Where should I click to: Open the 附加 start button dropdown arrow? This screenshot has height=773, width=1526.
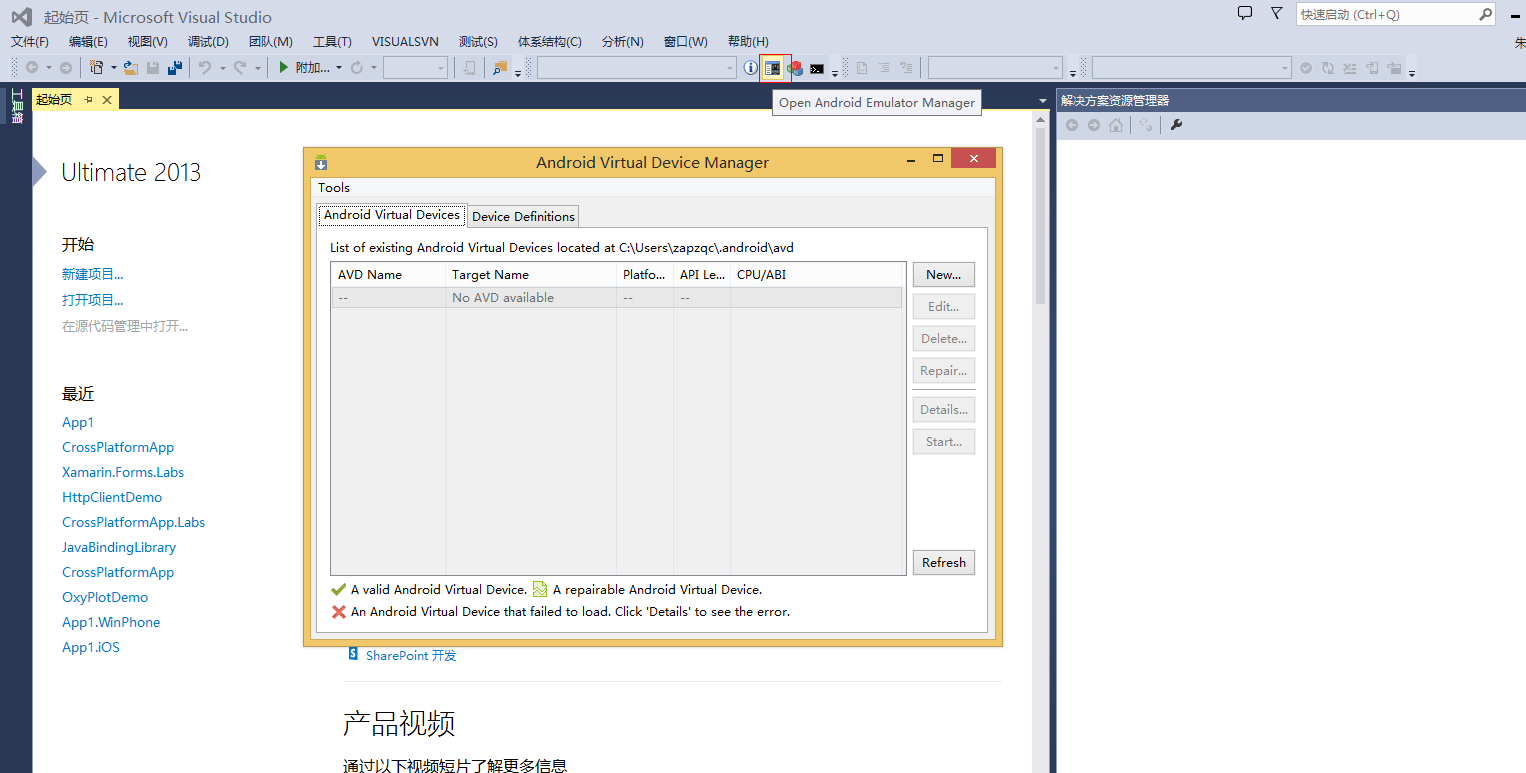(x=339, y=68)
